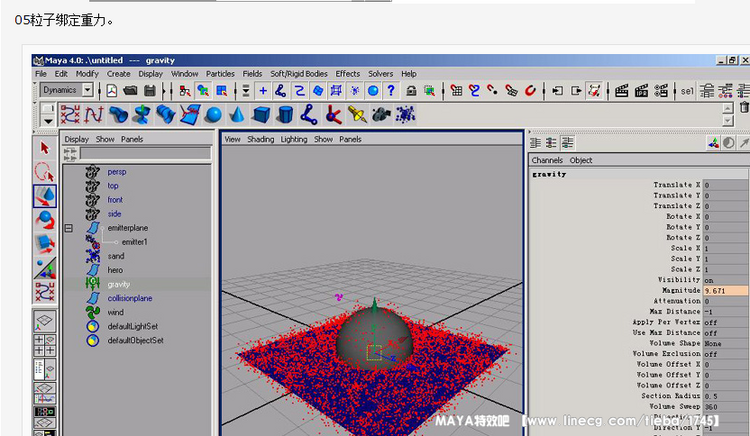Create a cylinder from the shelf
This screenshot has height=436, width=750.
pos(286,115)
